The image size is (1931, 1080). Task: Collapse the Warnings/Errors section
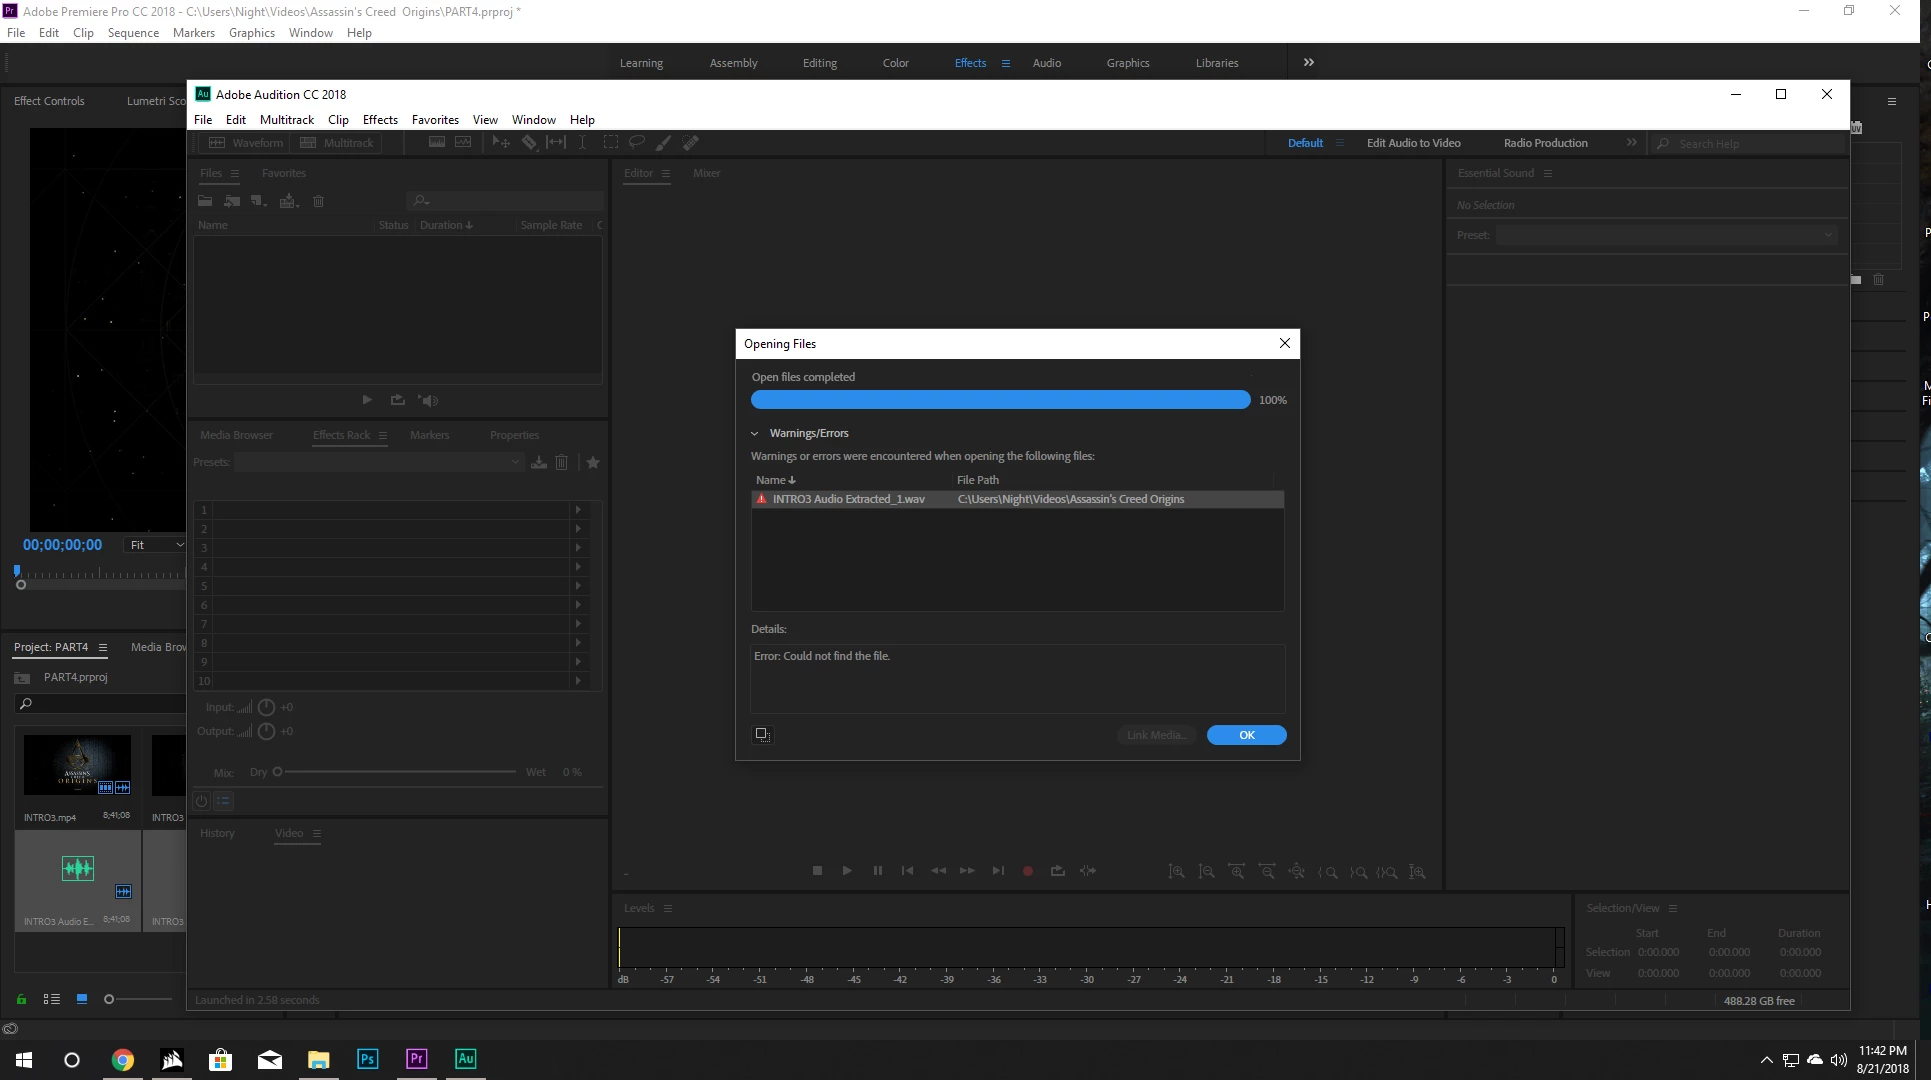pos(755,434)
